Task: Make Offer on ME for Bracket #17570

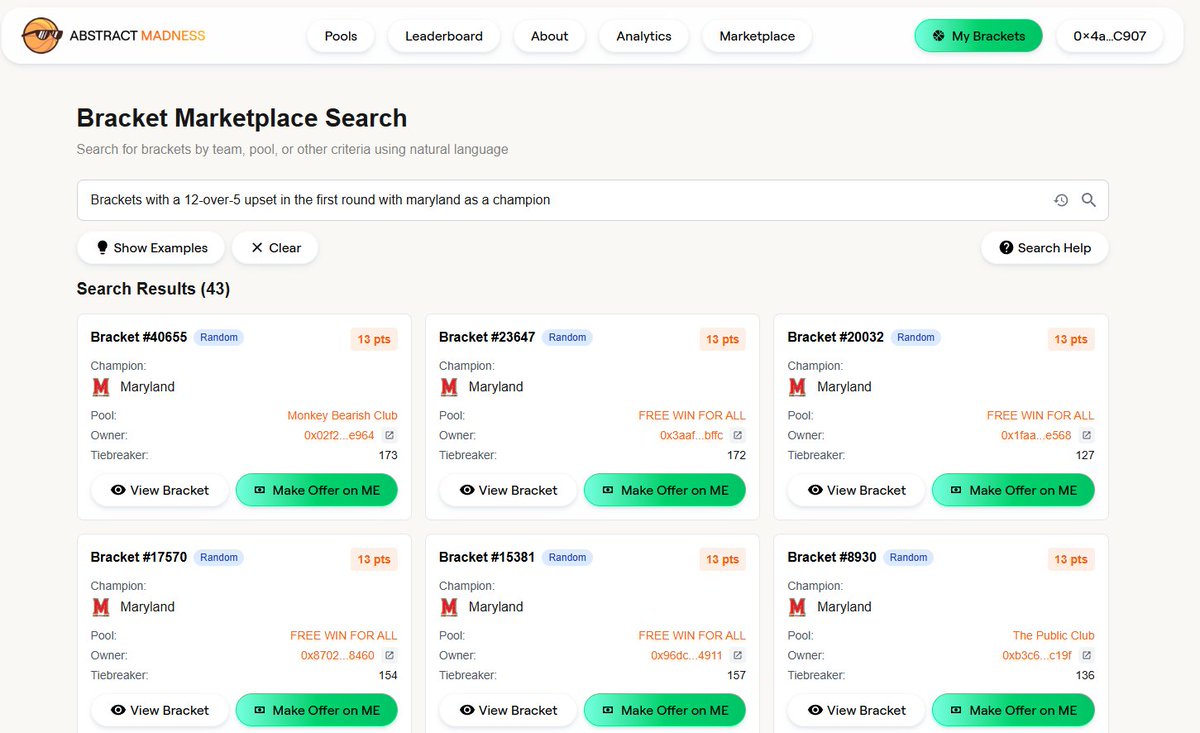Action: [x=316, y=710]
